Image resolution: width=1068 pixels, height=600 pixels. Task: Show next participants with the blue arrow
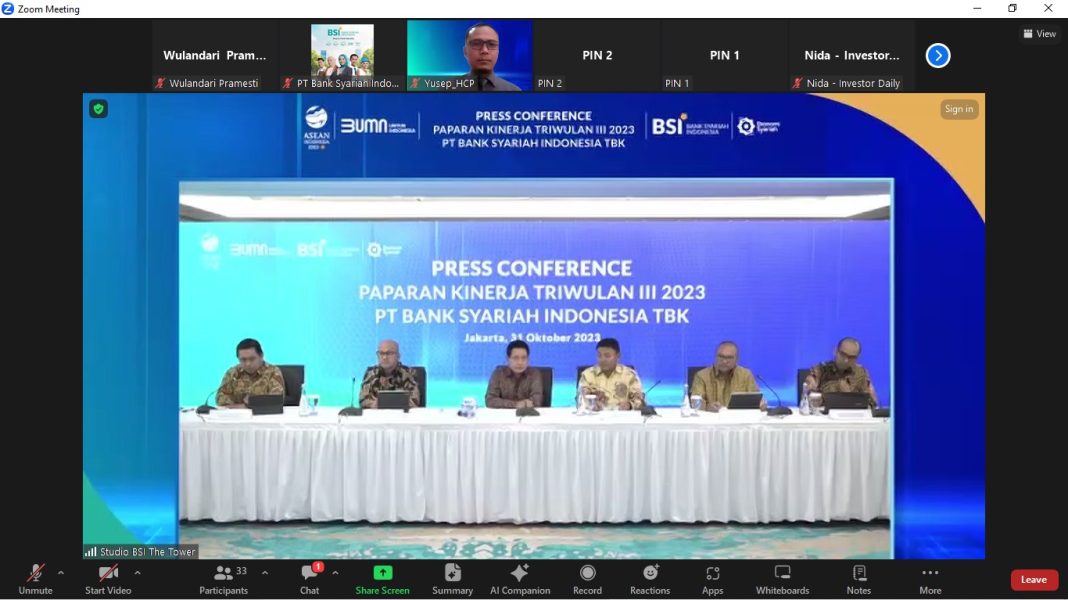[938, 56]
